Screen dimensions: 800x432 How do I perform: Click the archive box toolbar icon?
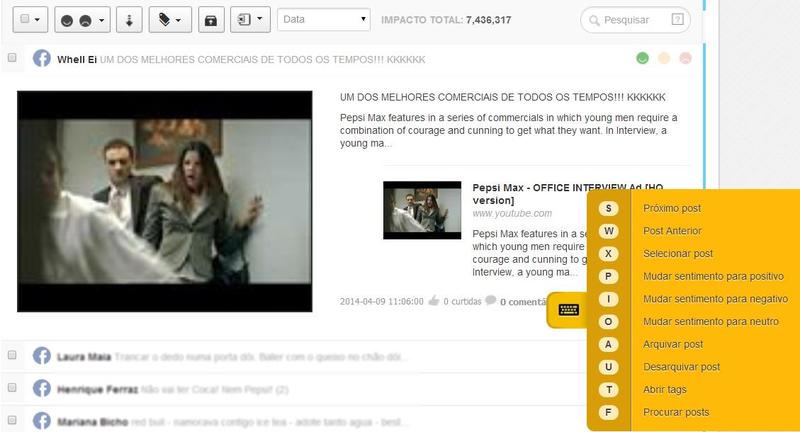coord(211,19)
